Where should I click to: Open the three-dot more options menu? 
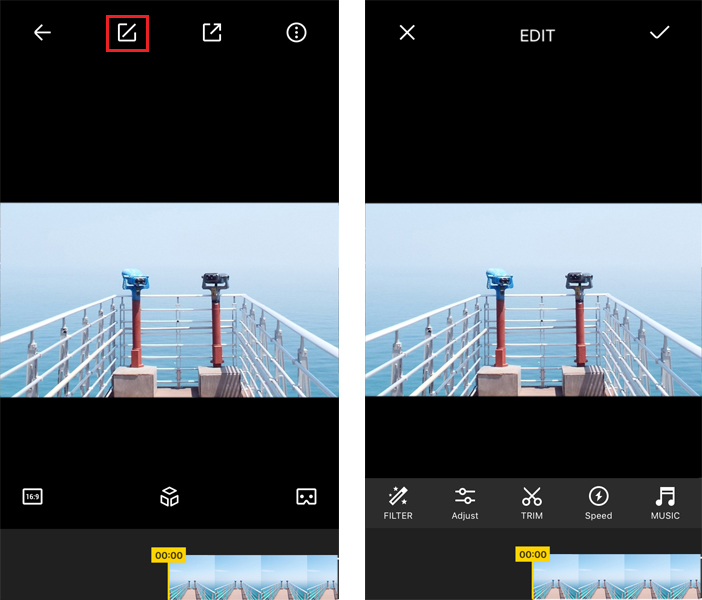pyautogui.click(x=296, y=33)
